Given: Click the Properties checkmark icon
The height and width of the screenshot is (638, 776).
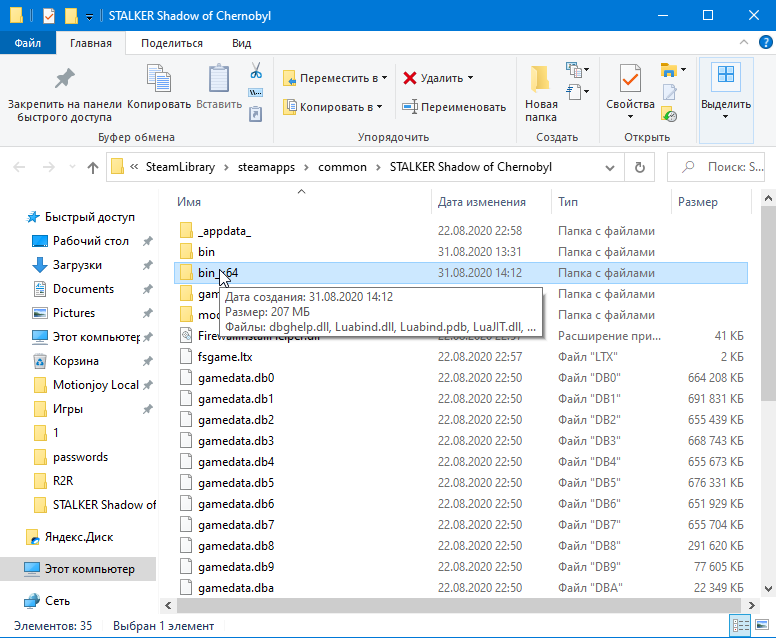Looking at the screenshot, I should [x=630, y=79].
